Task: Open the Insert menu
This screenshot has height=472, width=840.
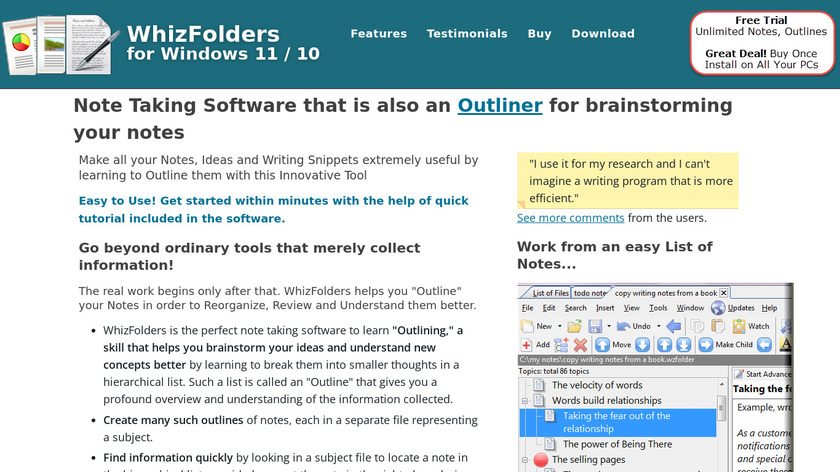Action: tap(605, 308)
